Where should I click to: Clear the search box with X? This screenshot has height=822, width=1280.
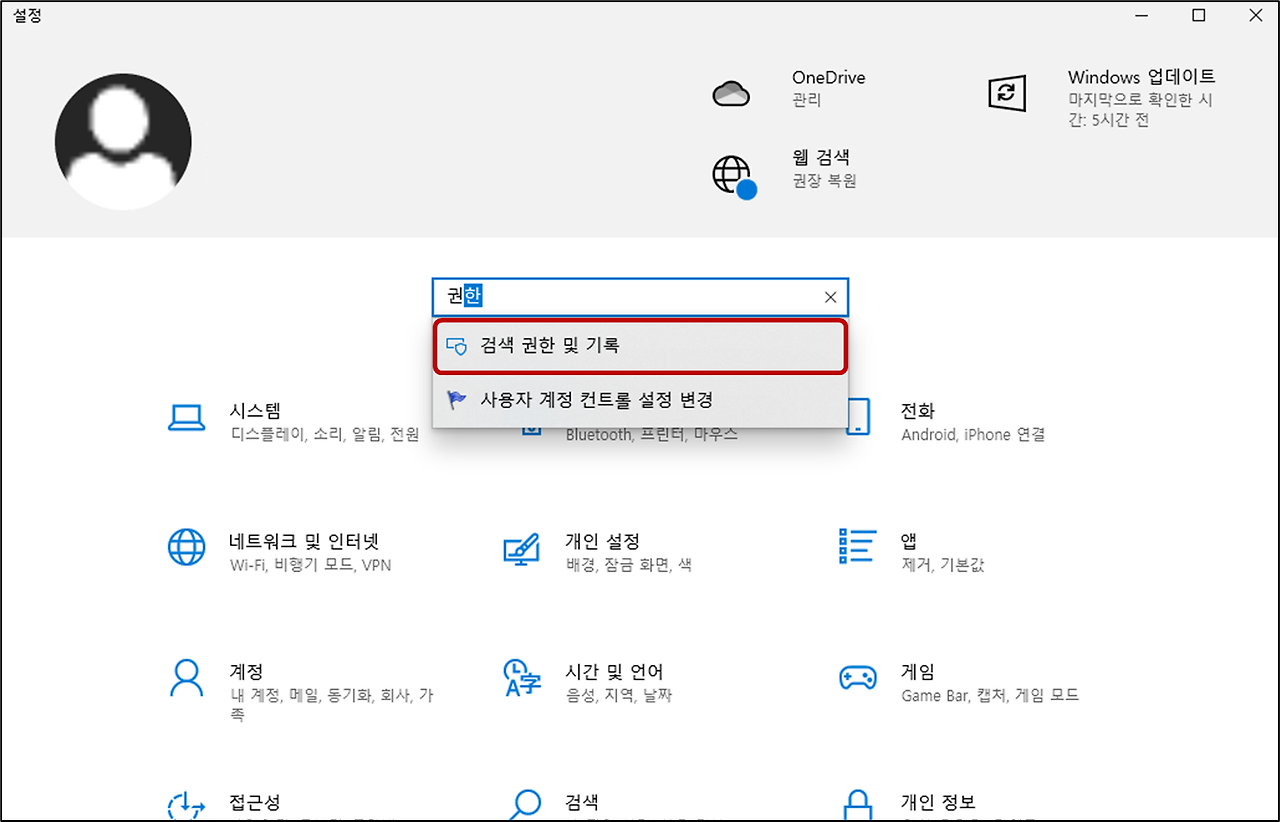point(830,297)
